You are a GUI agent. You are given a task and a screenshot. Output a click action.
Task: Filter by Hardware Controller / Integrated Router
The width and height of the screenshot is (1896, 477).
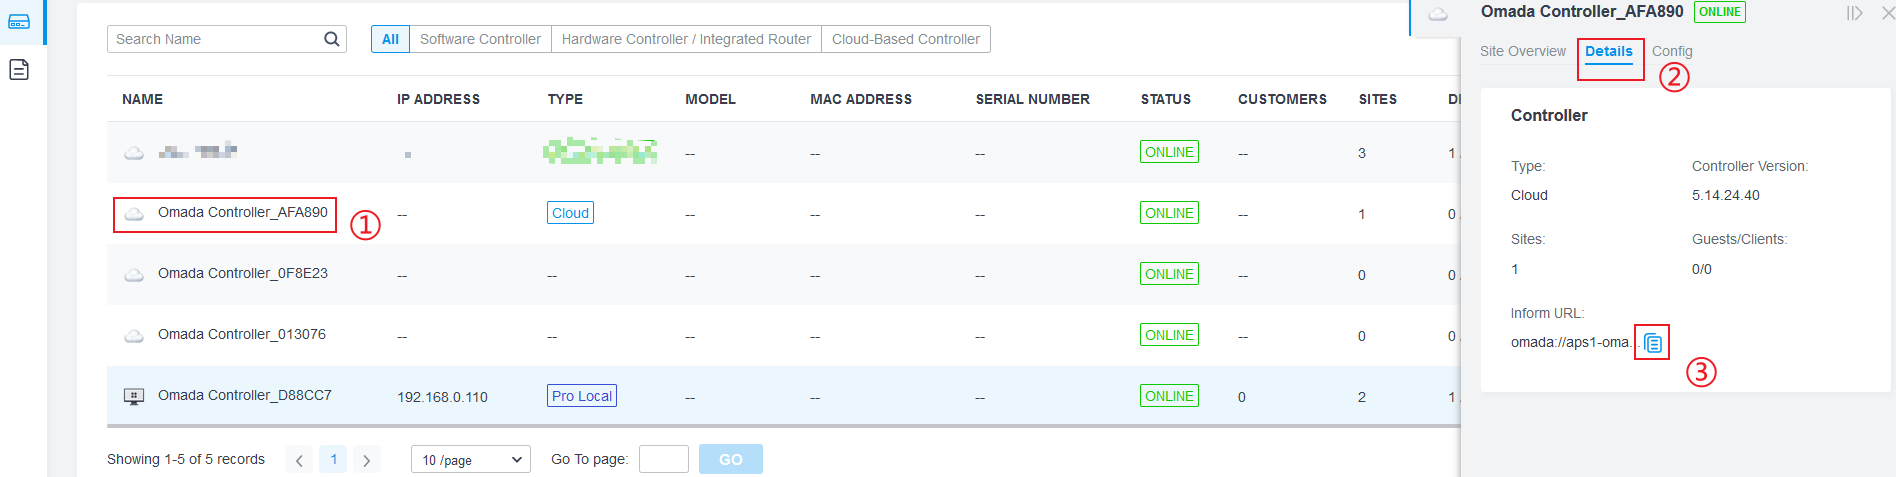(x=686, y=39)
